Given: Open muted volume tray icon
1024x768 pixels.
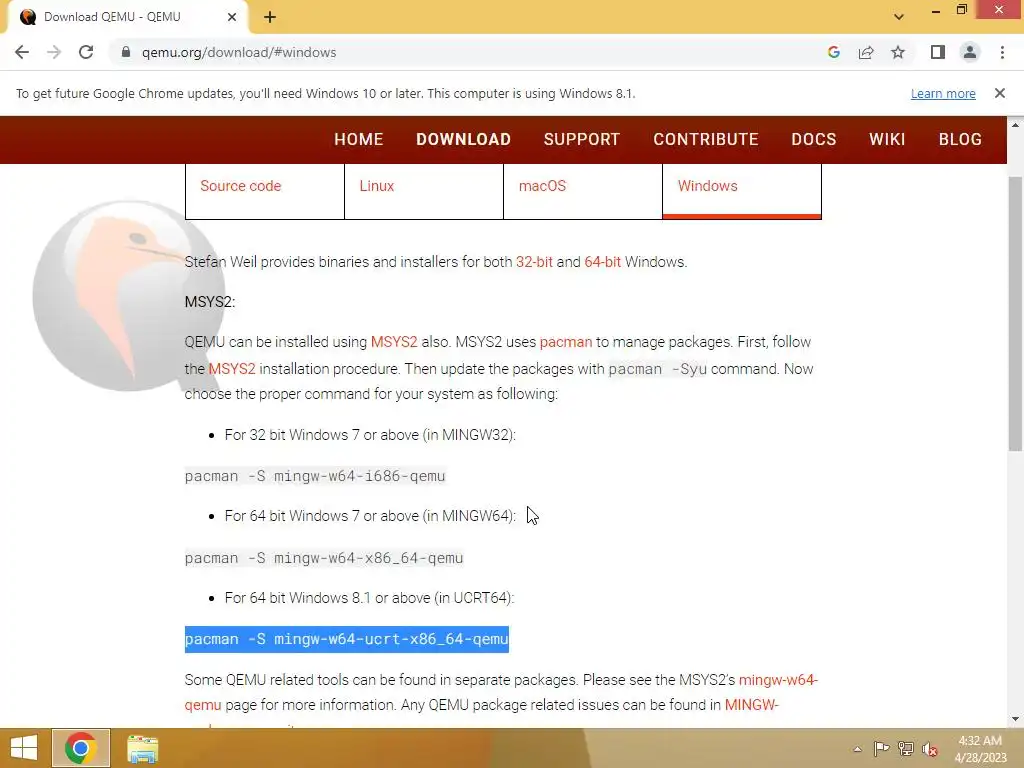Looking at the screenshot, I should (x=930, y=749).
